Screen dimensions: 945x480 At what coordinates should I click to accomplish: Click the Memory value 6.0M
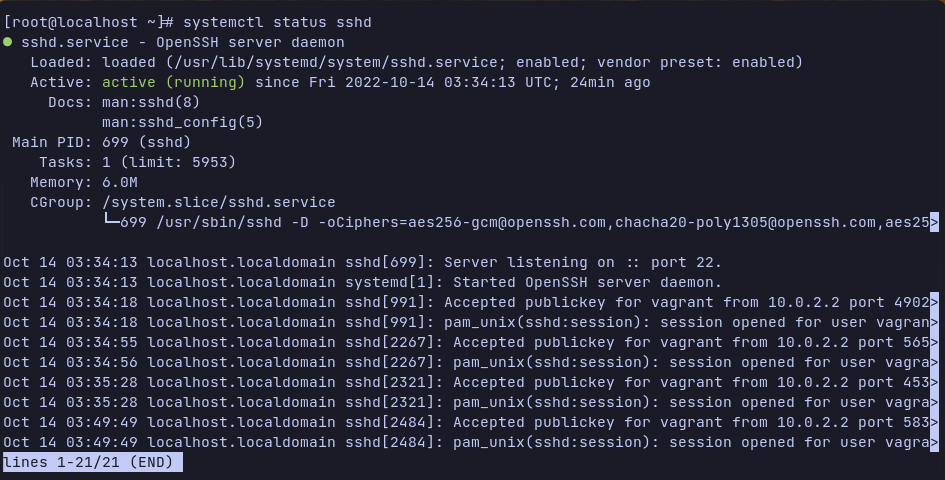coord(120,182)
